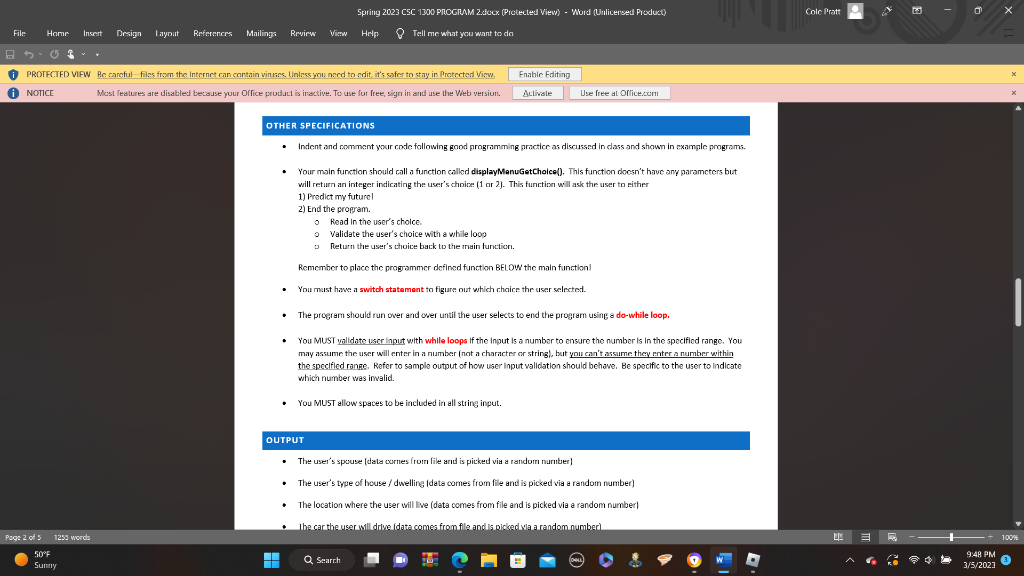Click the Enable Editing button
Image resolution: width=1024 pixels, height=576 pixels.
(x=543, y=73)
